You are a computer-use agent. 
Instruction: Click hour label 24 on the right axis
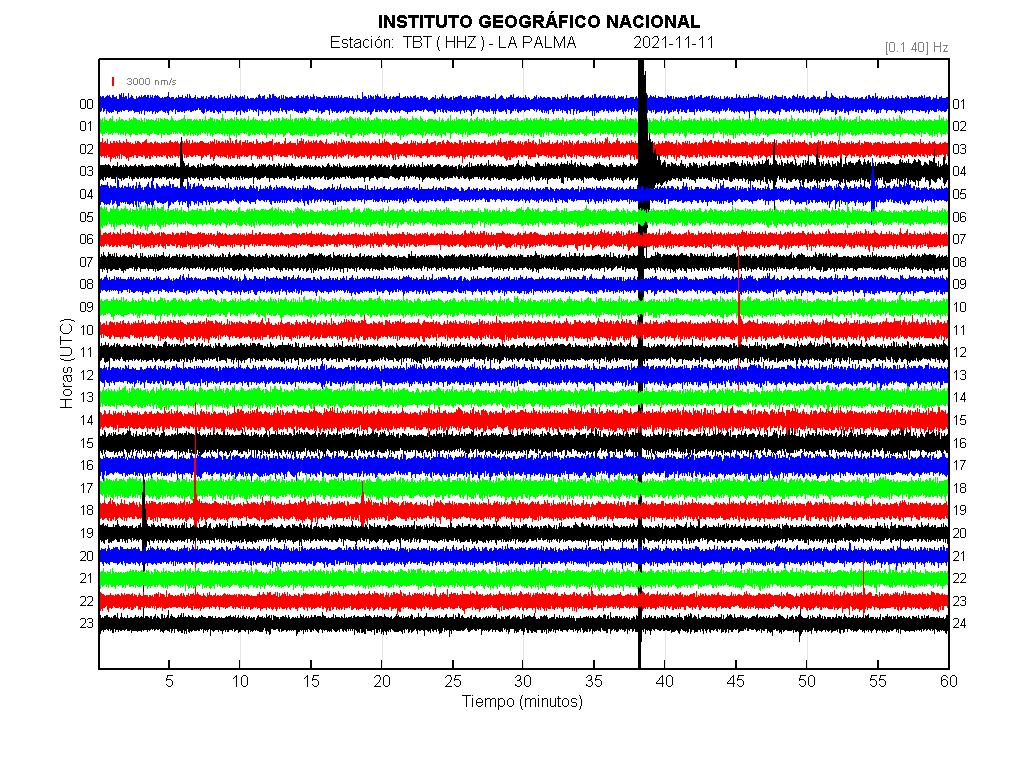pos(959,623)
